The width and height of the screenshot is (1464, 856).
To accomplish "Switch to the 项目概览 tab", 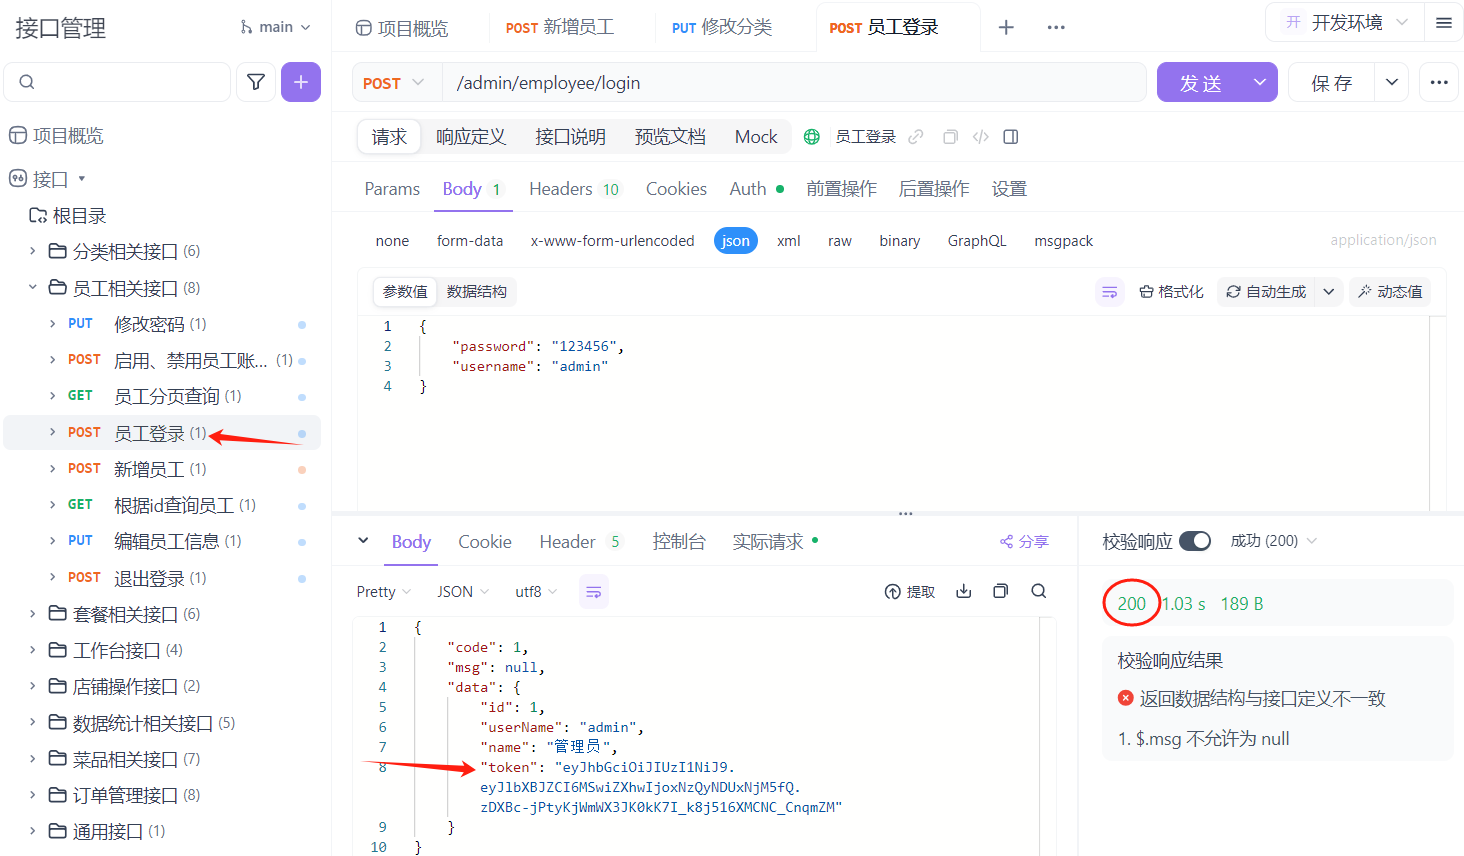I will click(x=403, y=28).
